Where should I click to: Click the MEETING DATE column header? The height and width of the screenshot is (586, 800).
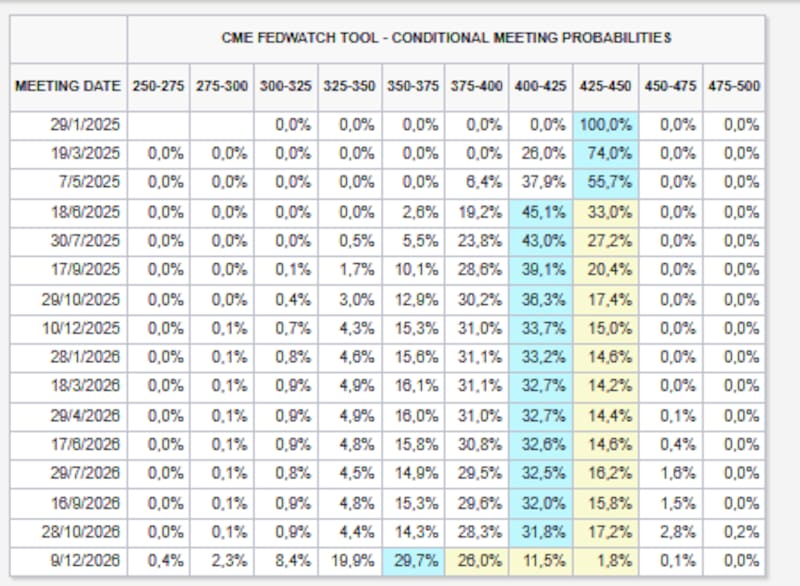pos(67,87)
